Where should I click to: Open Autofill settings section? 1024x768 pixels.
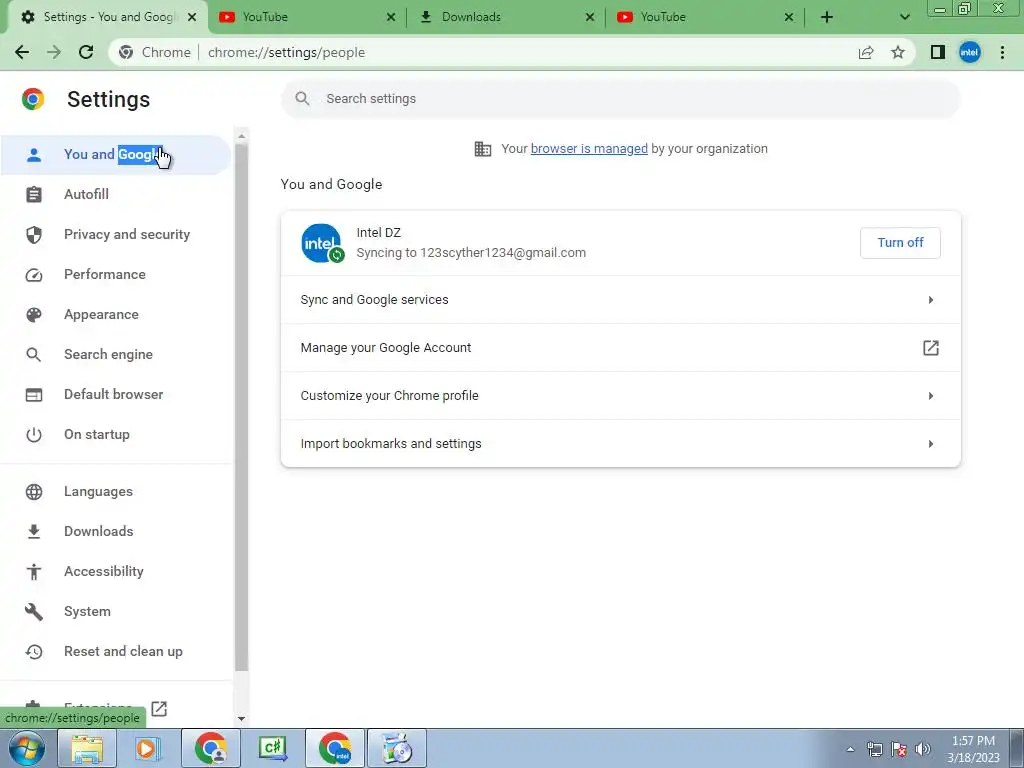coord(116,195)
